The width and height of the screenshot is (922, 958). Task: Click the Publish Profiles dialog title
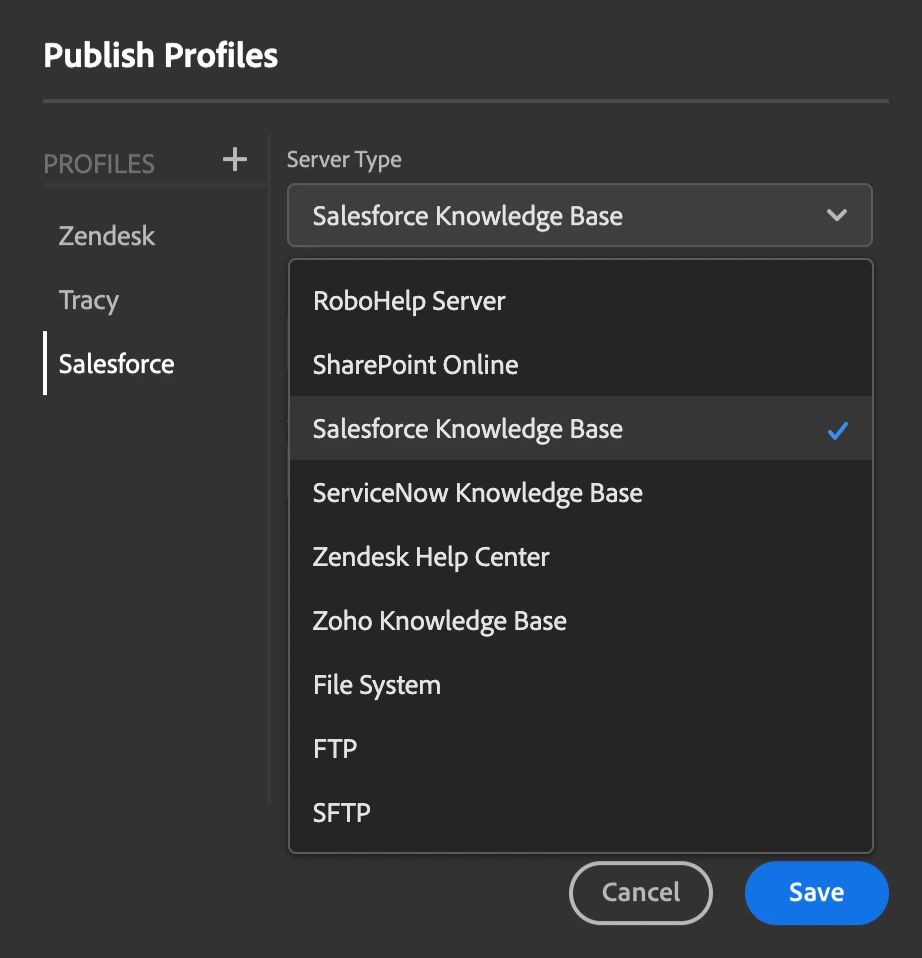pyautogui.click(x=160, y=56)
